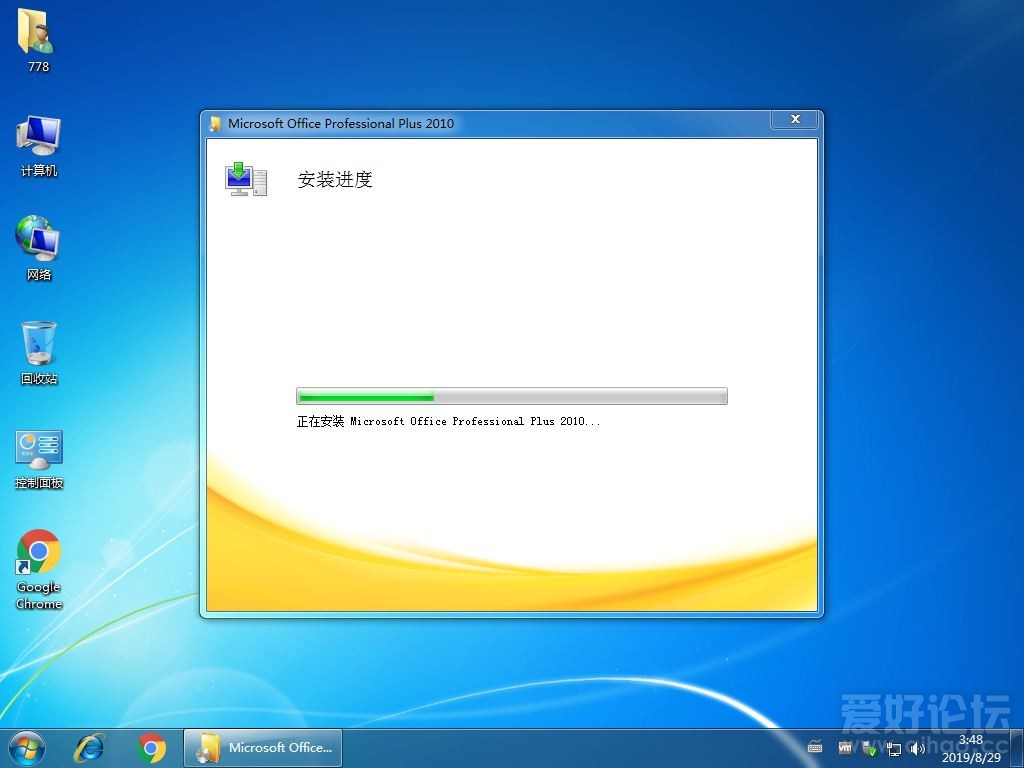The width and height of the screenshot is (1024, 768).
Task: Open the input keyboard tray icon
Action: 815,747
